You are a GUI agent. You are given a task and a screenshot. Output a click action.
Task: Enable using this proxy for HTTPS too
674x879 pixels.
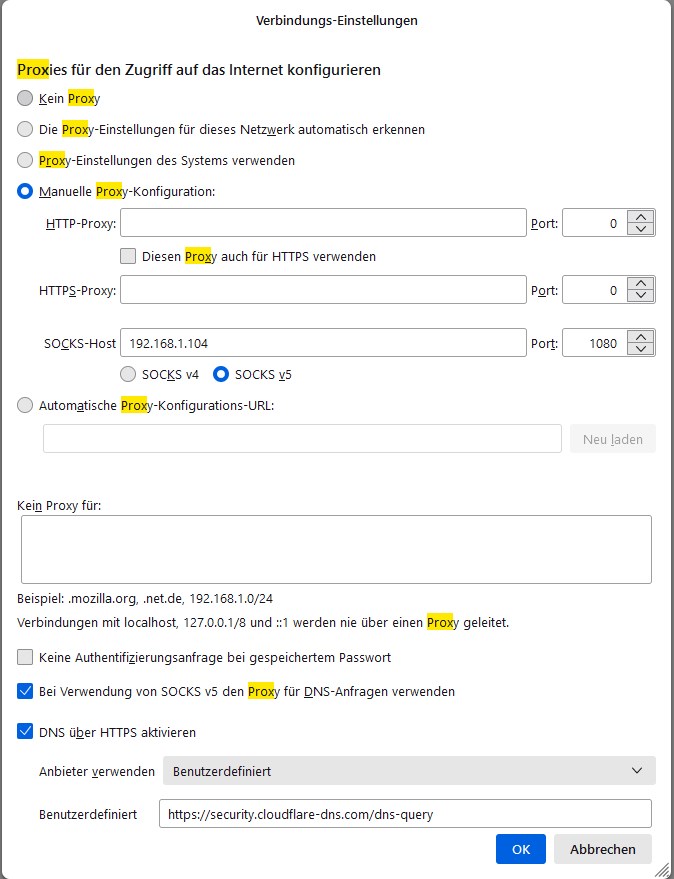(128, 256)
